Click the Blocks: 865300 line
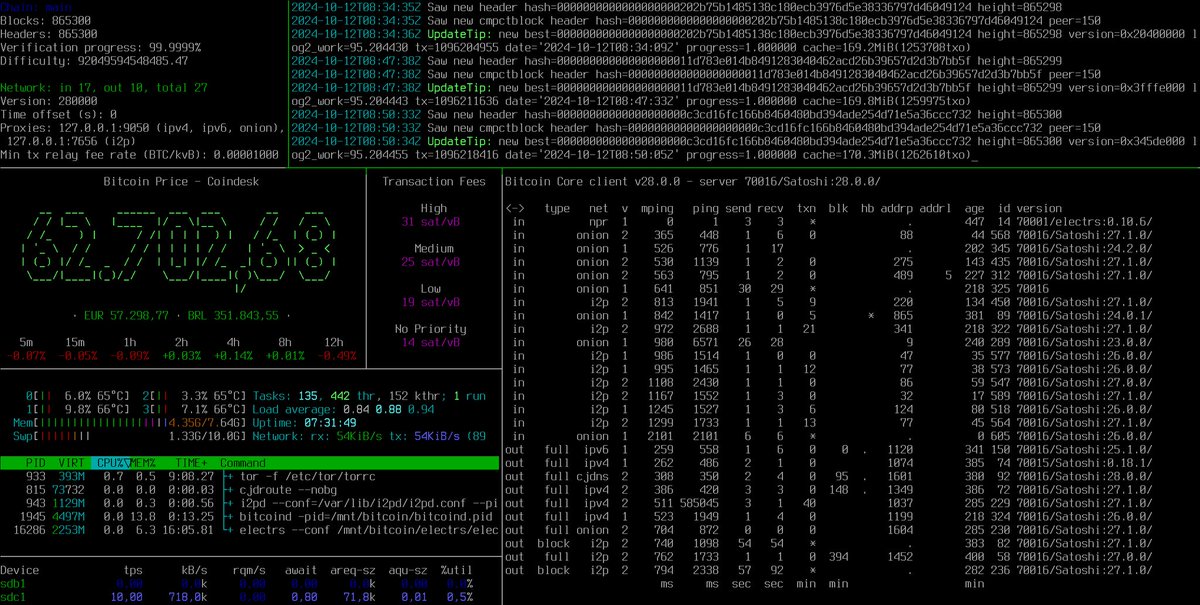Image resolution: width=1200 pixels, height=605 pixels. pyautogui.click(x=50, y=20)
